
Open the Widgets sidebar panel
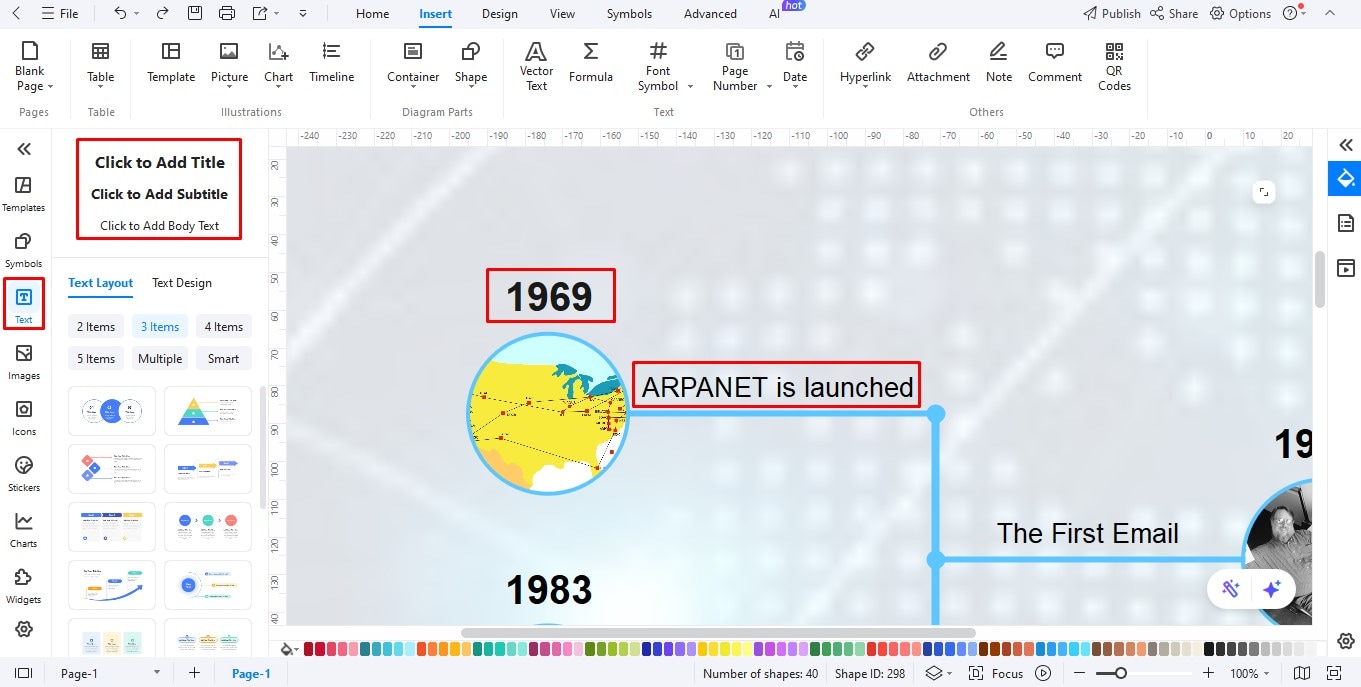pyautogui.click(x=24, y=586)
